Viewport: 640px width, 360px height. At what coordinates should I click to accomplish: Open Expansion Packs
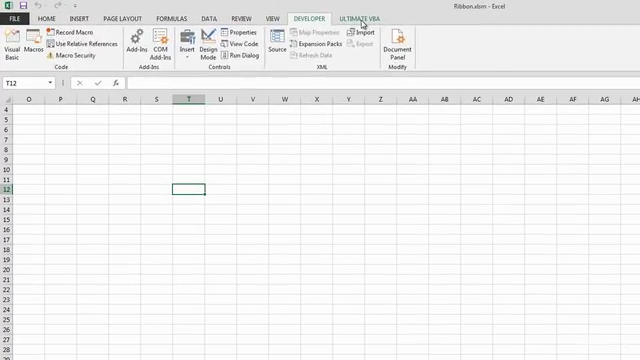click(x=316, y=44)
